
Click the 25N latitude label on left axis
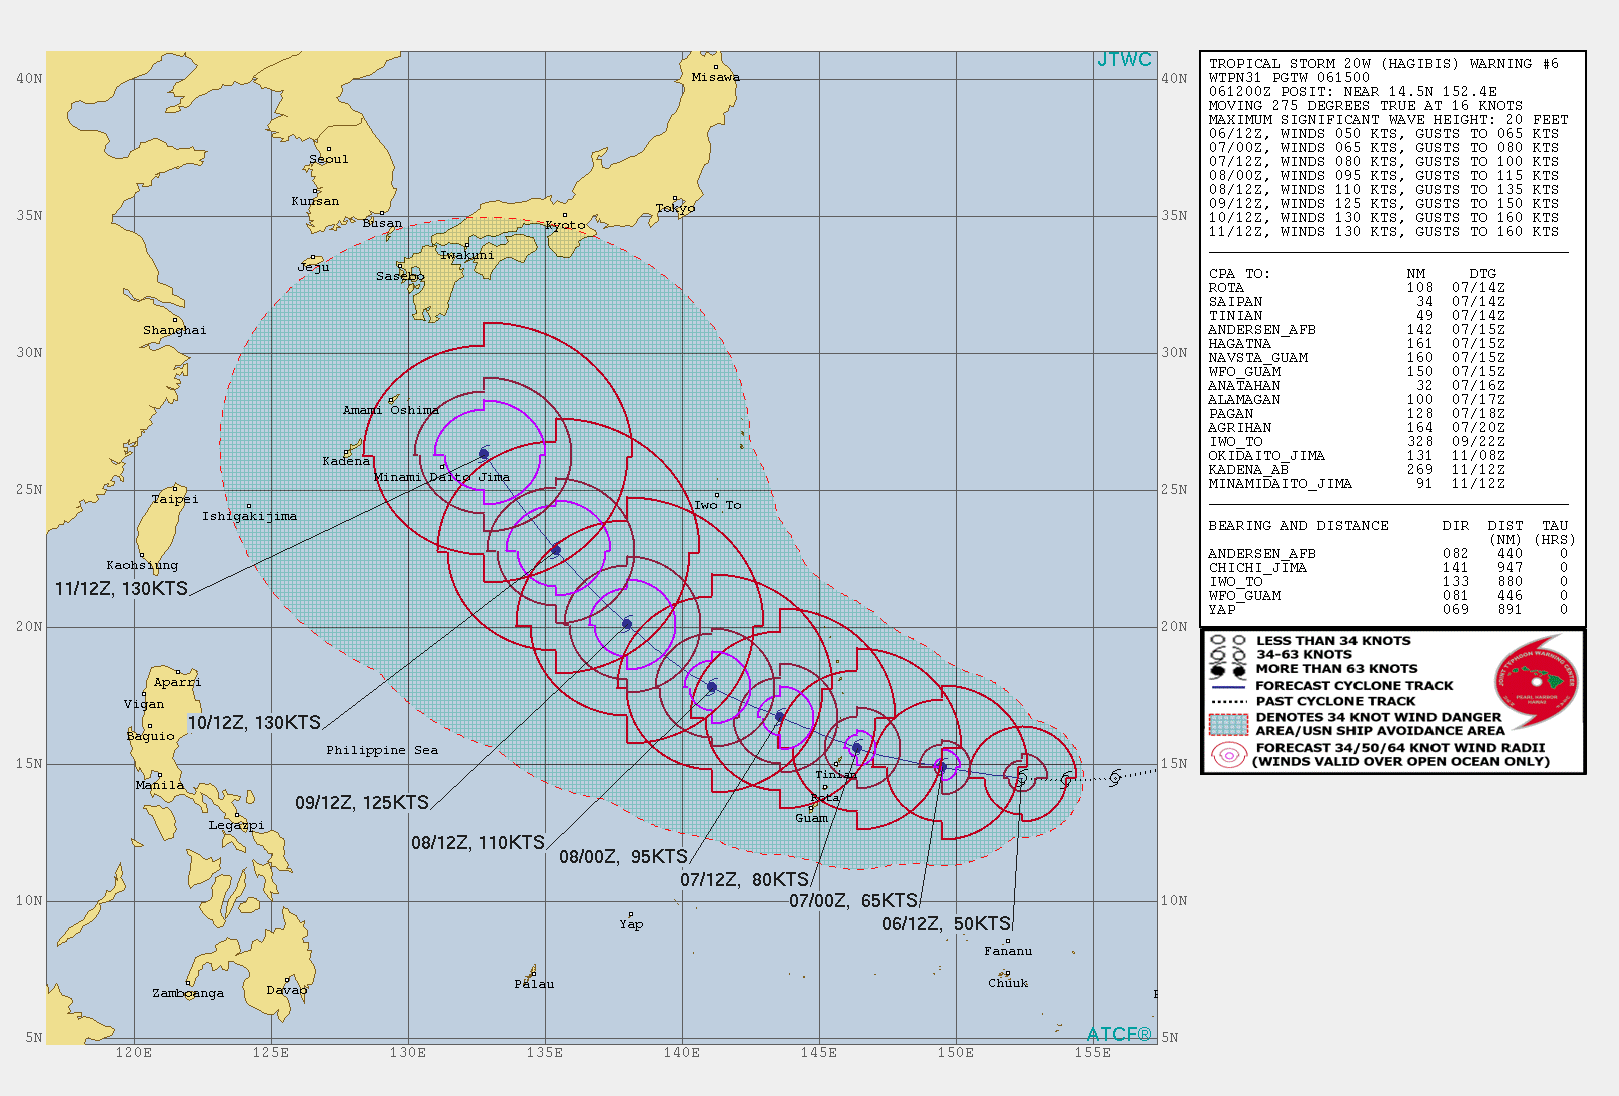point(29,489)
